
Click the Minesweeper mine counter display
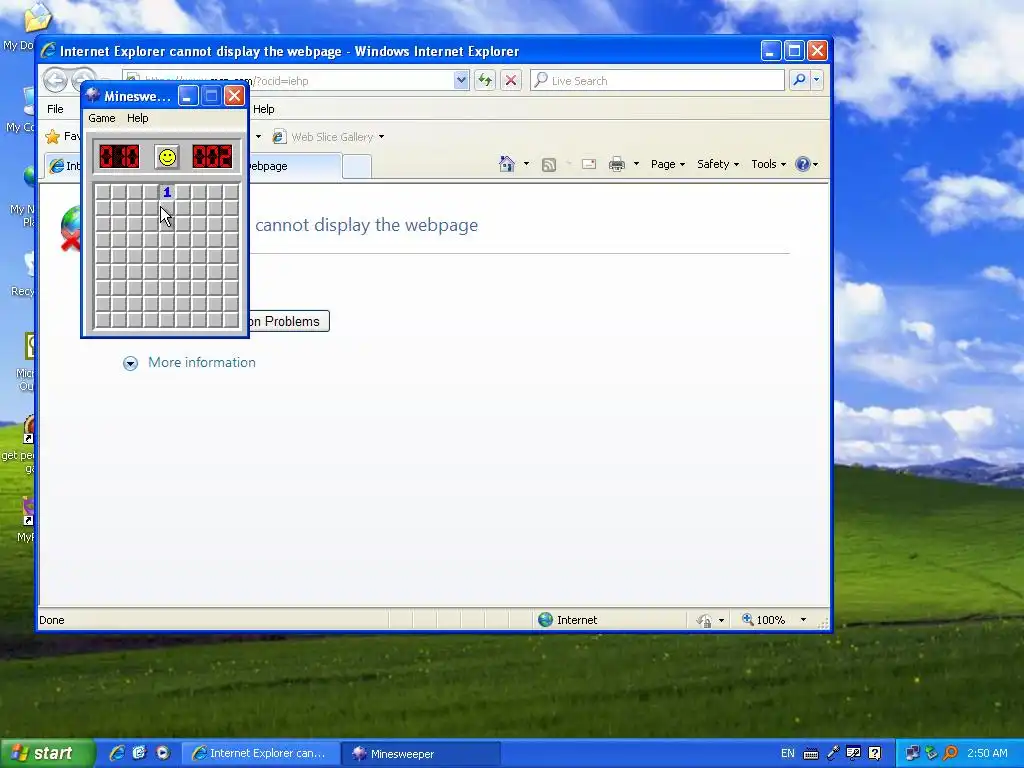[x=119, y=157]
